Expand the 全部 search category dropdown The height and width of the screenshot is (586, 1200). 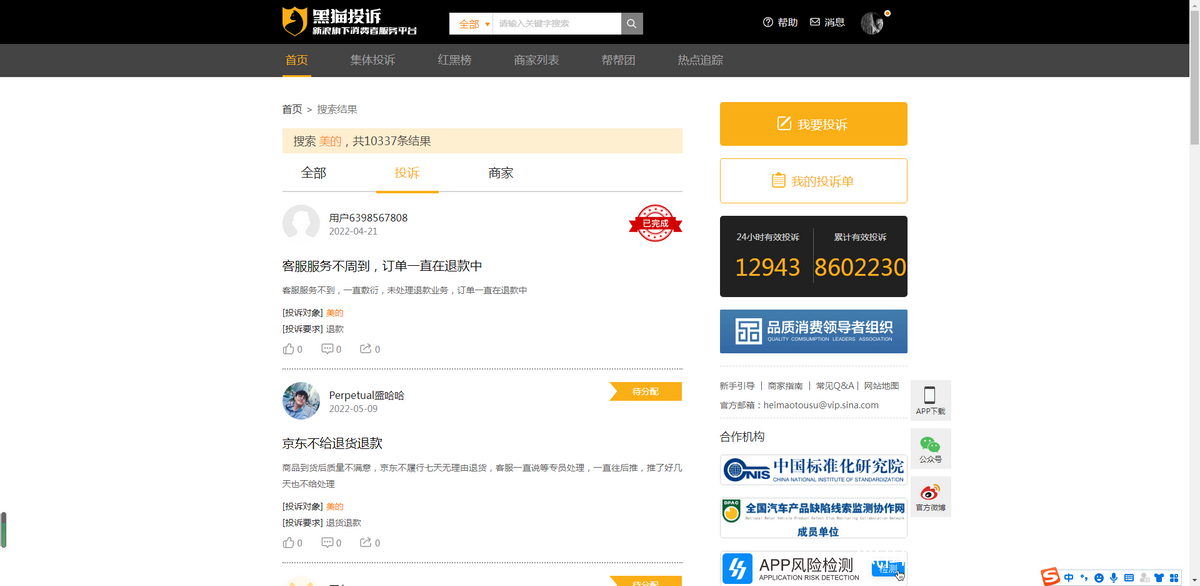pyautogui.click(x=473, y=23)
